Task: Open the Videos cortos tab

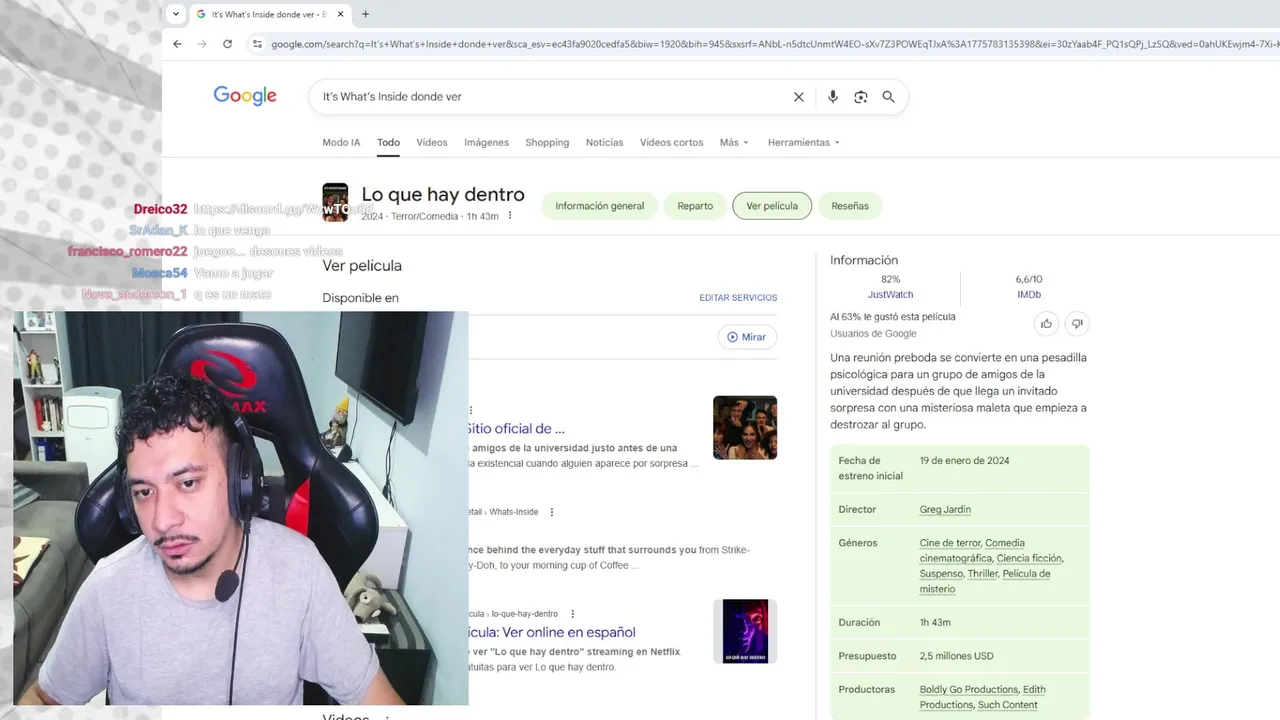Action: coord(671,142)
